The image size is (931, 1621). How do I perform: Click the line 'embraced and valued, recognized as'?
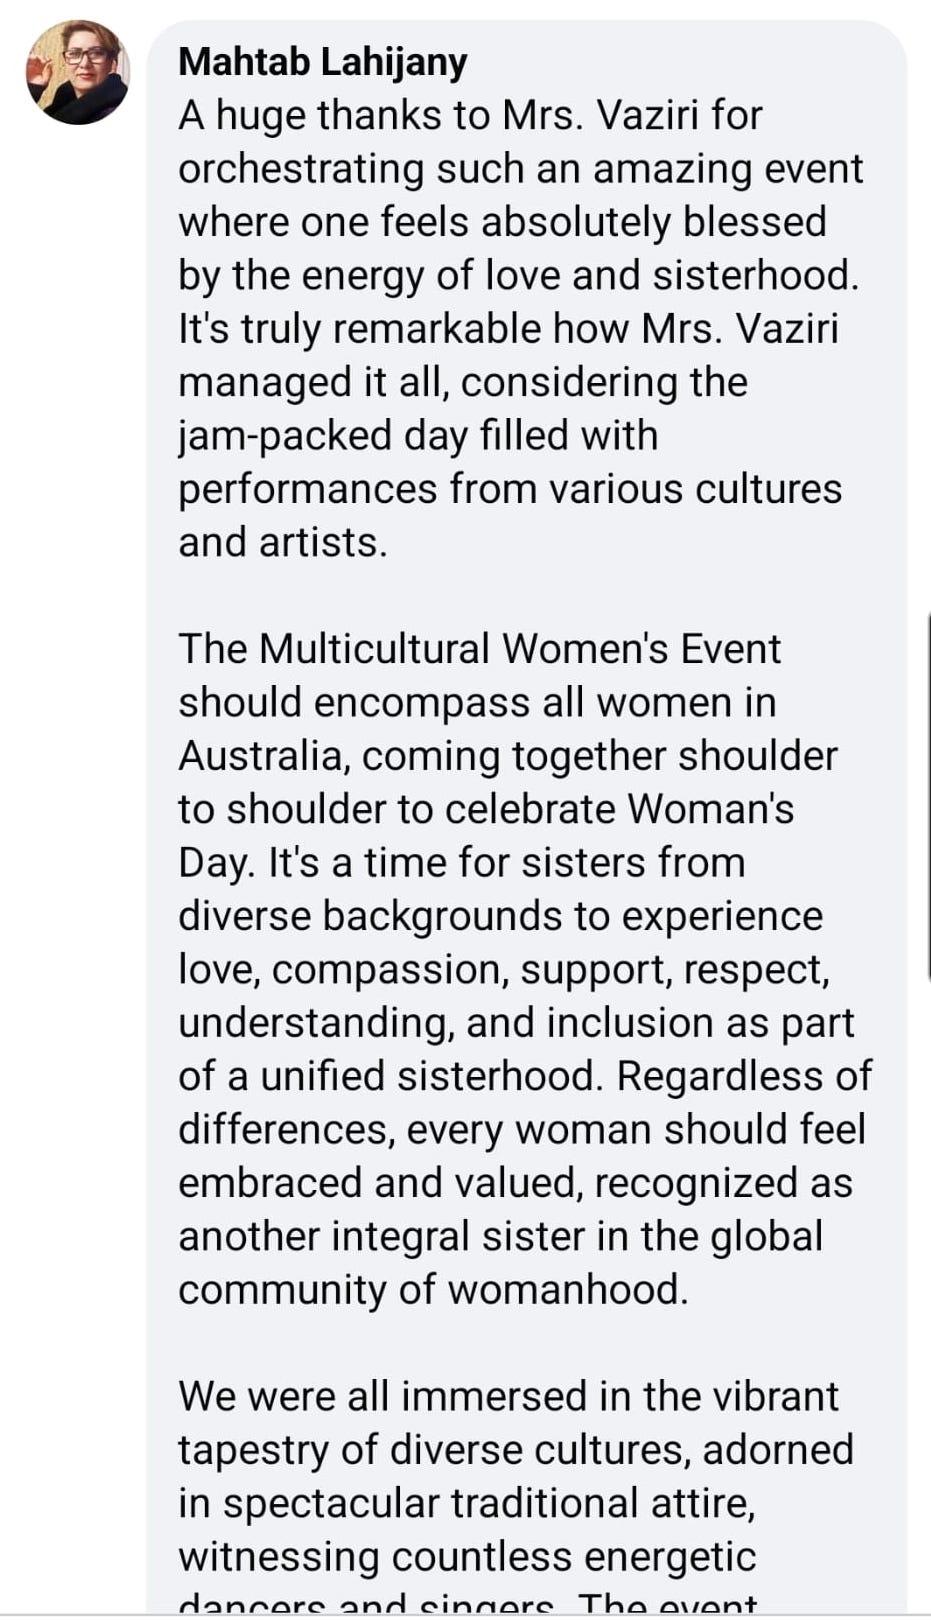(515, 1183)
